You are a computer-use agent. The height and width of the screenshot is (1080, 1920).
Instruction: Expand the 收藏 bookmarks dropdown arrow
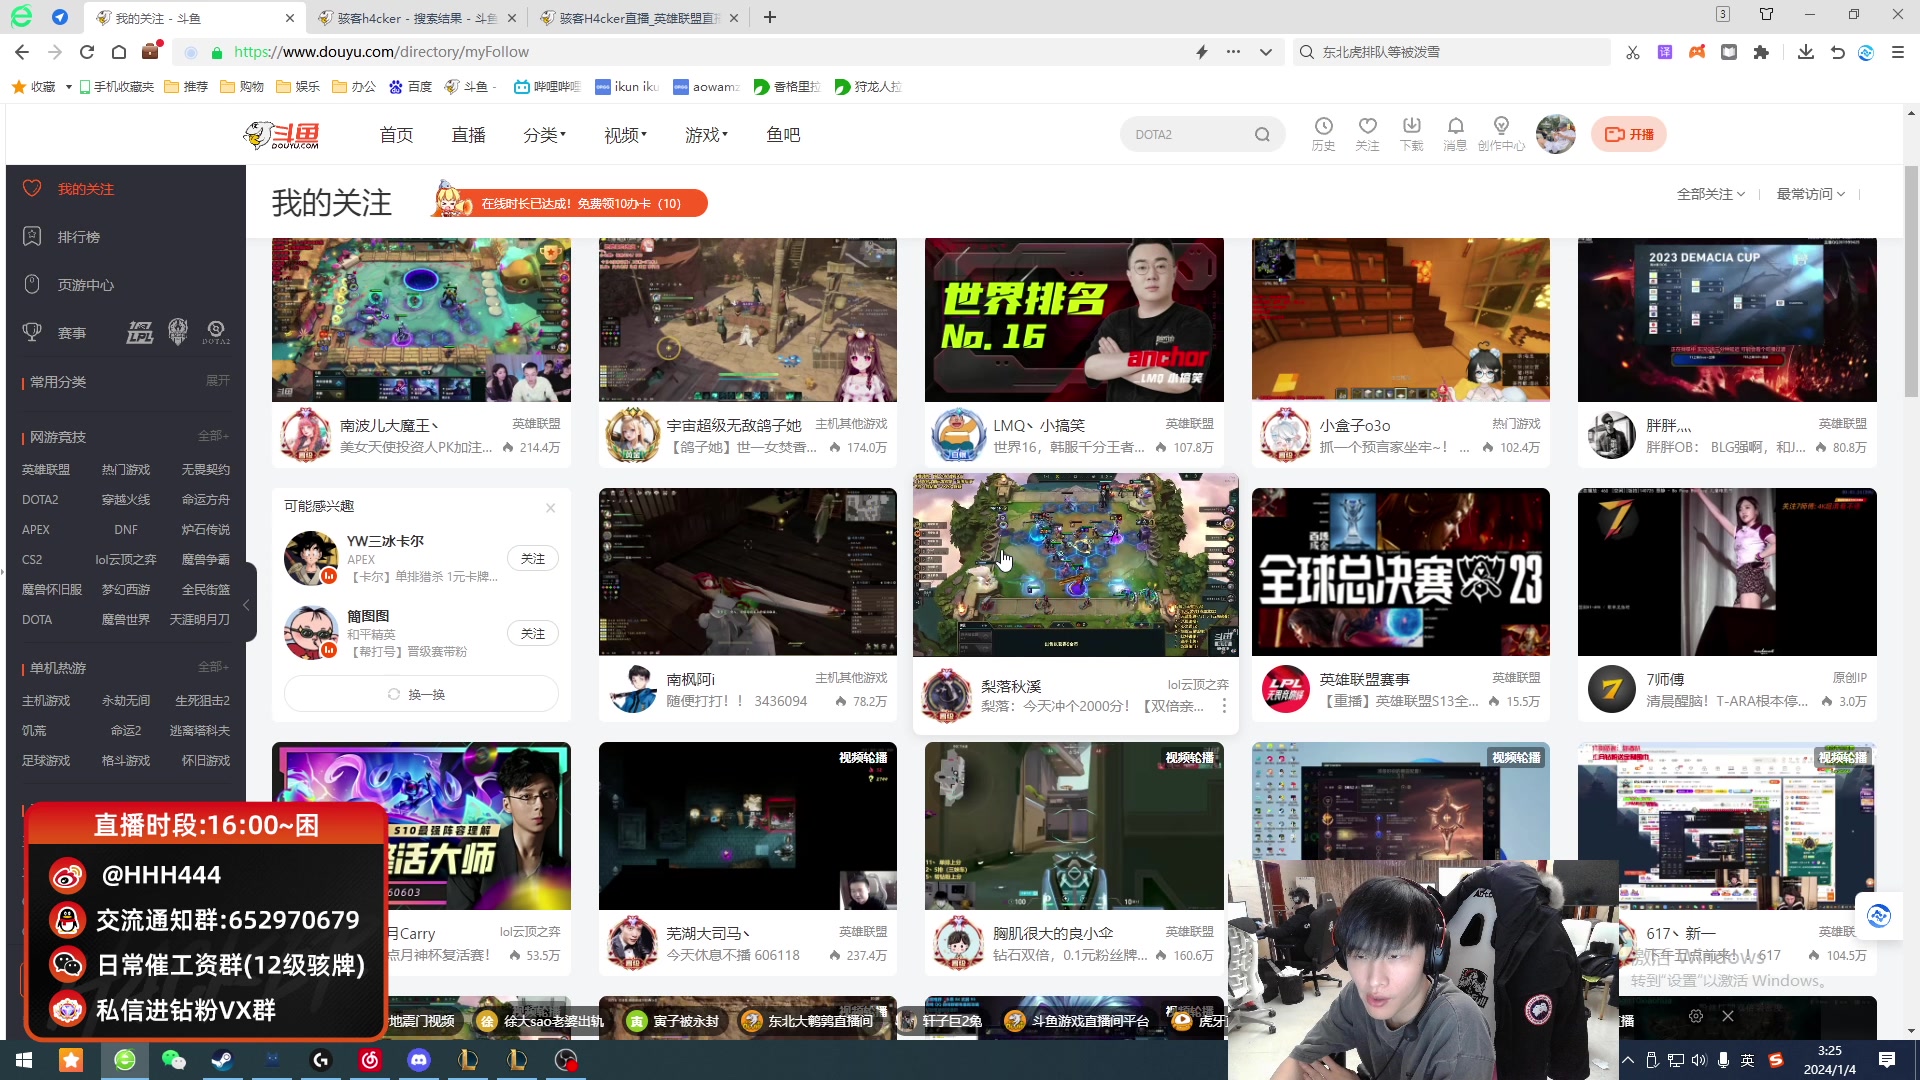coord(68,87)
